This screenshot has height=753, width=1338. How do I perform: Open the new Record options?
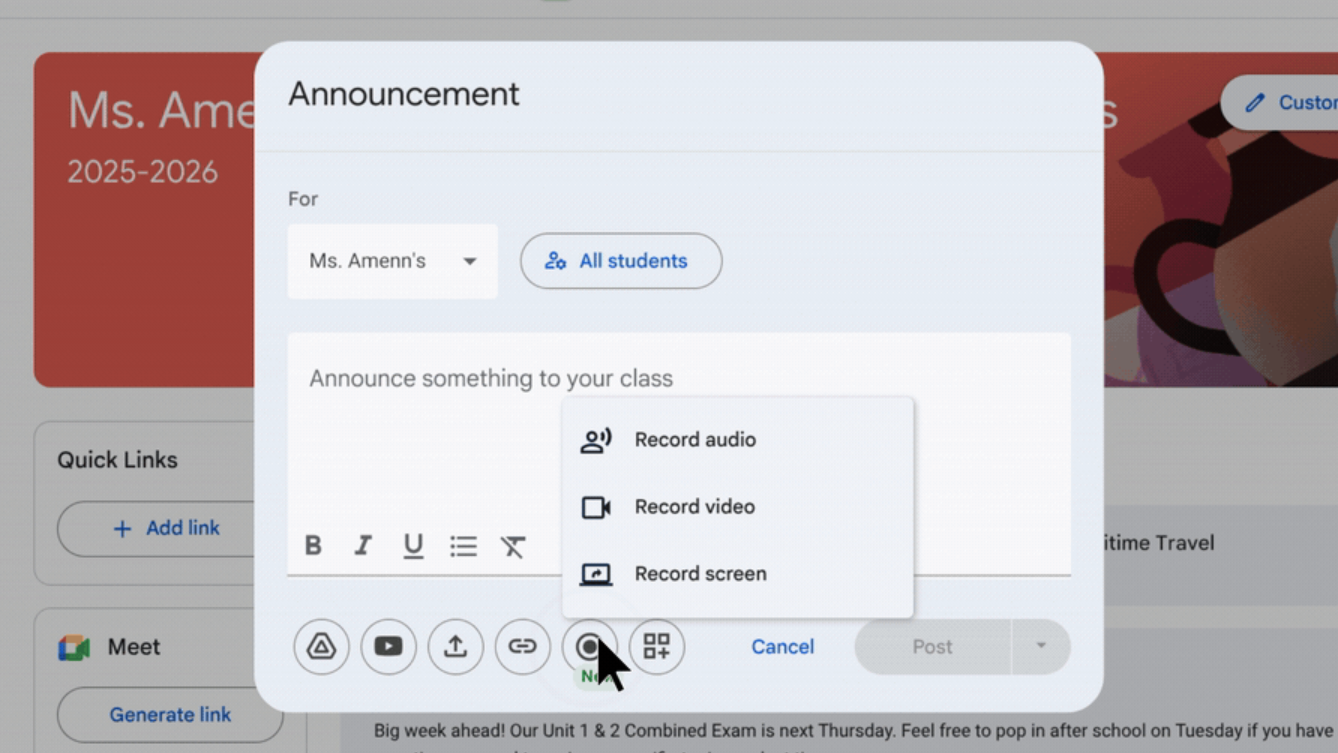(x=590, y=647)
